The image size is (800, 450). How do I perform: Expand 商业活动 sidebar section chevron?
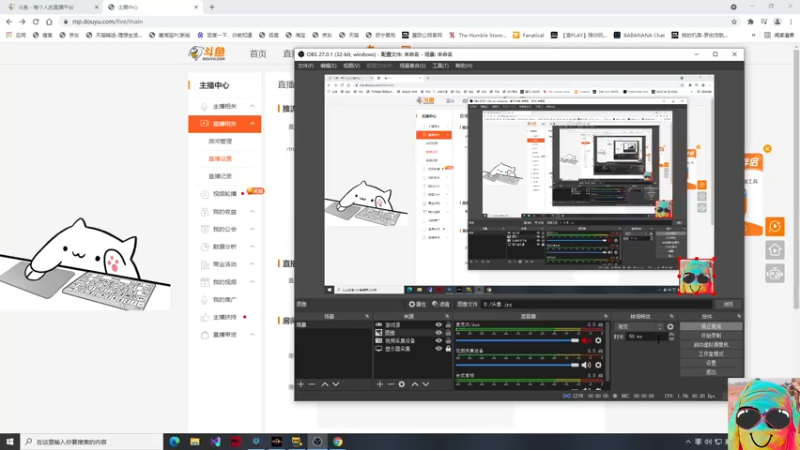click(252, 264)
